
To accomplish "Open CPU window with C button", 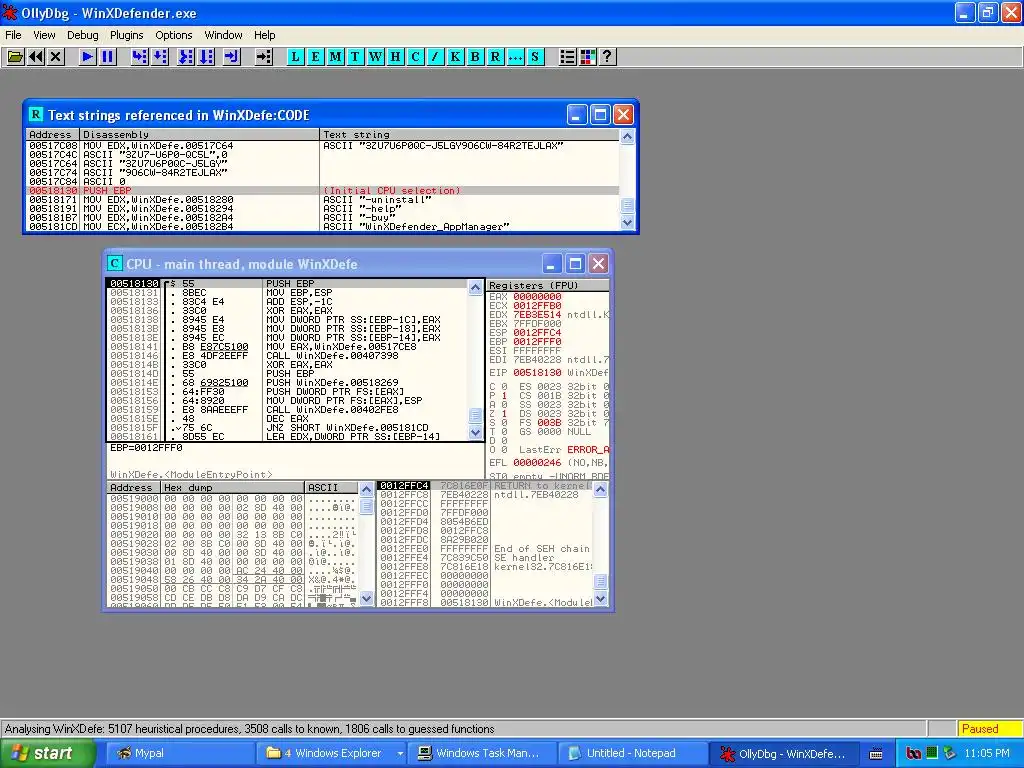I will click(415, 57).
